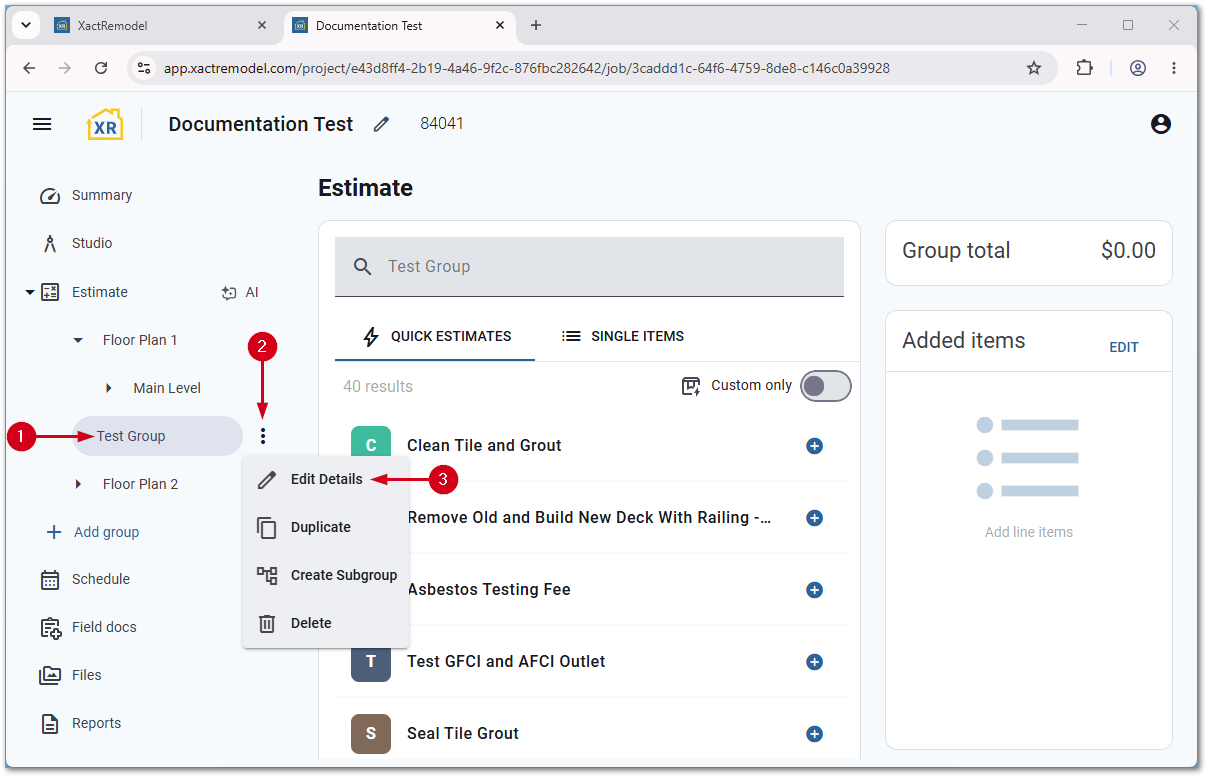Open Asbestos Testing Fee entry
This screenshot has width=1207, height=777.
click(489, 589)
